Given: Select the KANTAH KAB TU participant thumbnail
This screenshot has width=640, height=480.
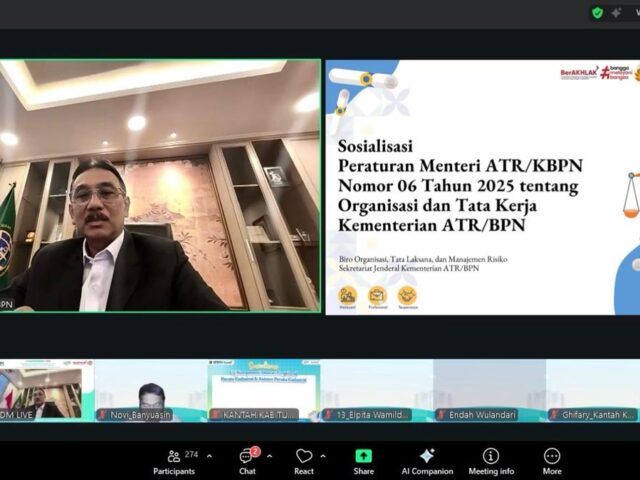Looking at the screenshot, I should click(263, 390).
